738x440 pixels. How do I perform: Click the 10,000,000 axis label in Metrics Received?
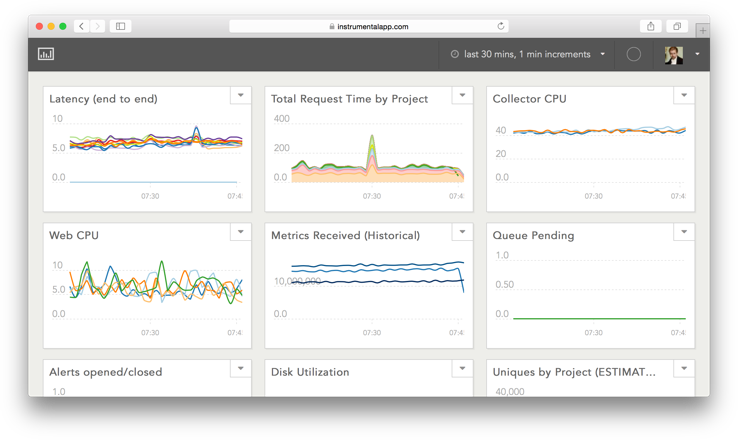tap(297, 281)
